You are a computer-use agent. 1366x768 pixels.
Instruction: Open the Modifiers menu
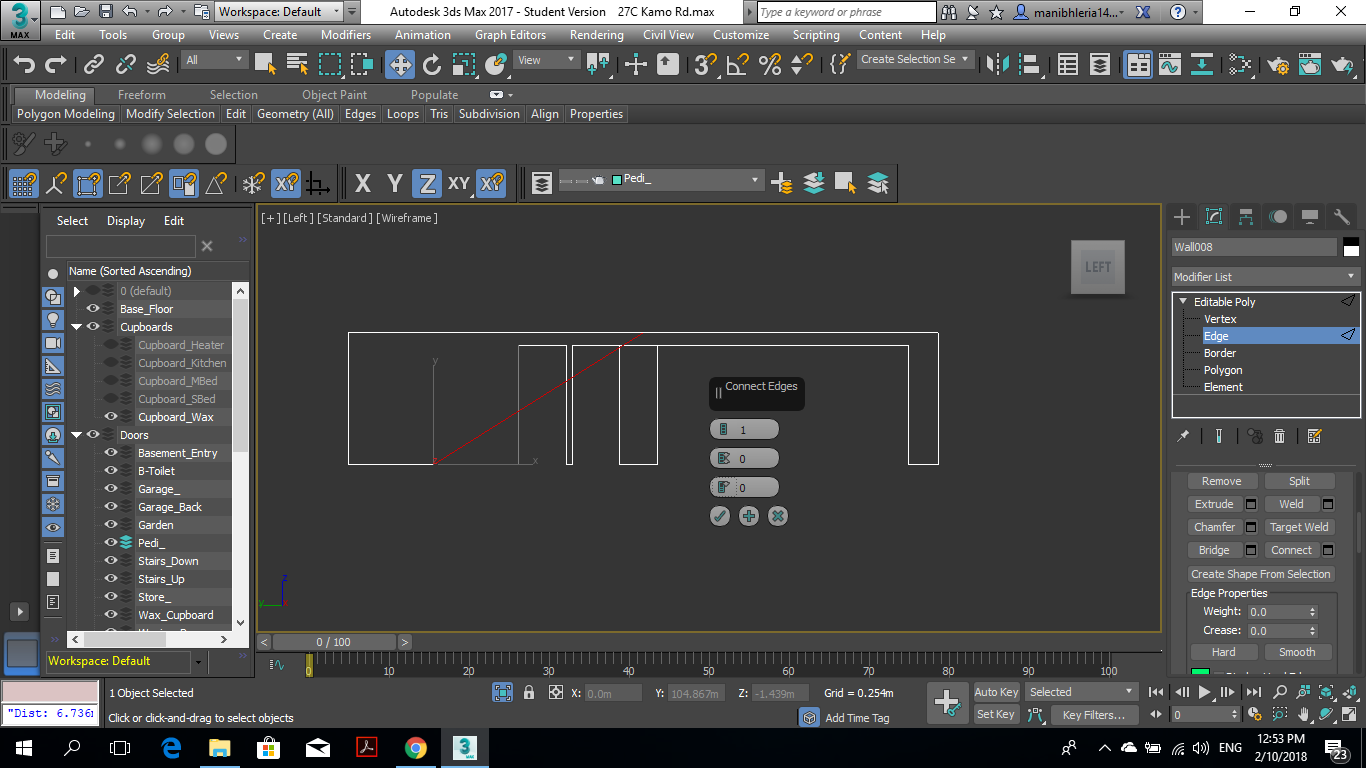tap(346, 34)
